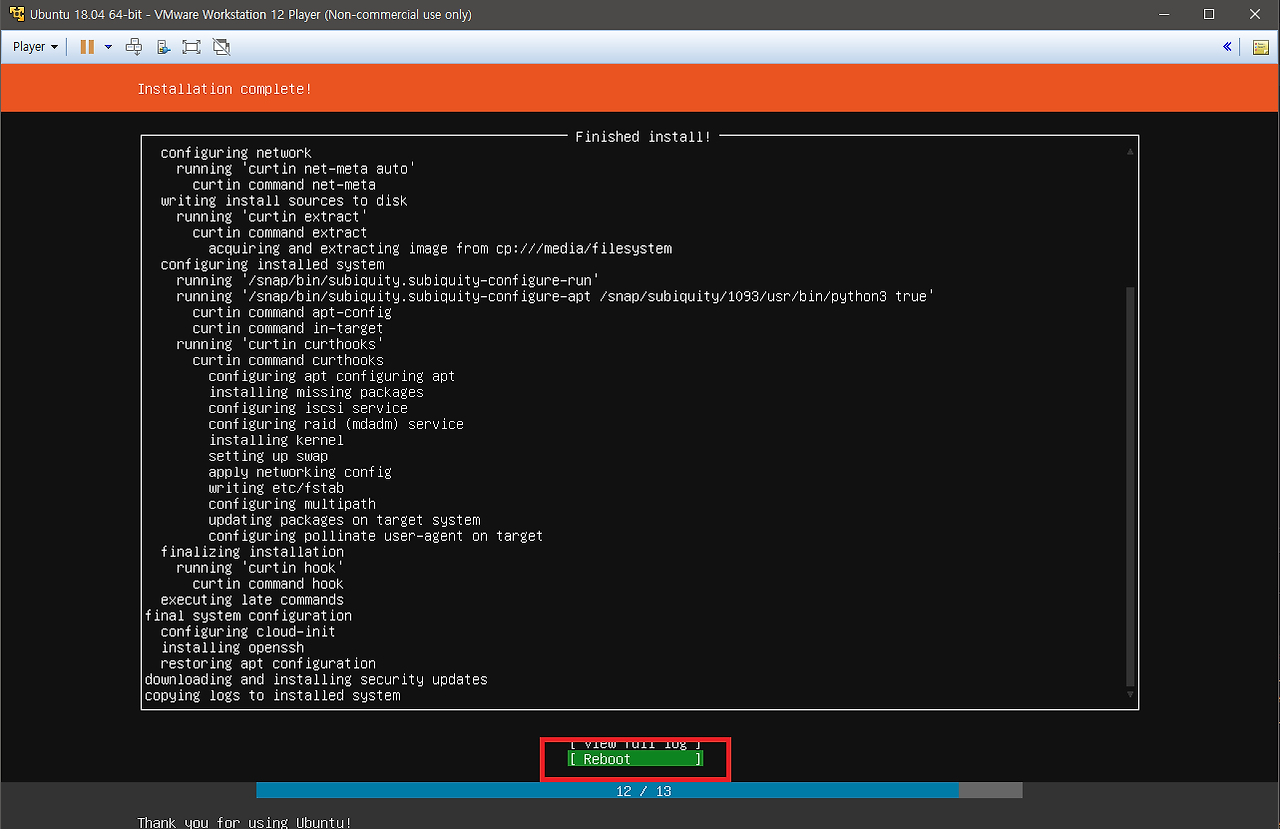Viewport: 1280px width, 829px height.
Task: Select View full log button
Action: click(635, 744)
